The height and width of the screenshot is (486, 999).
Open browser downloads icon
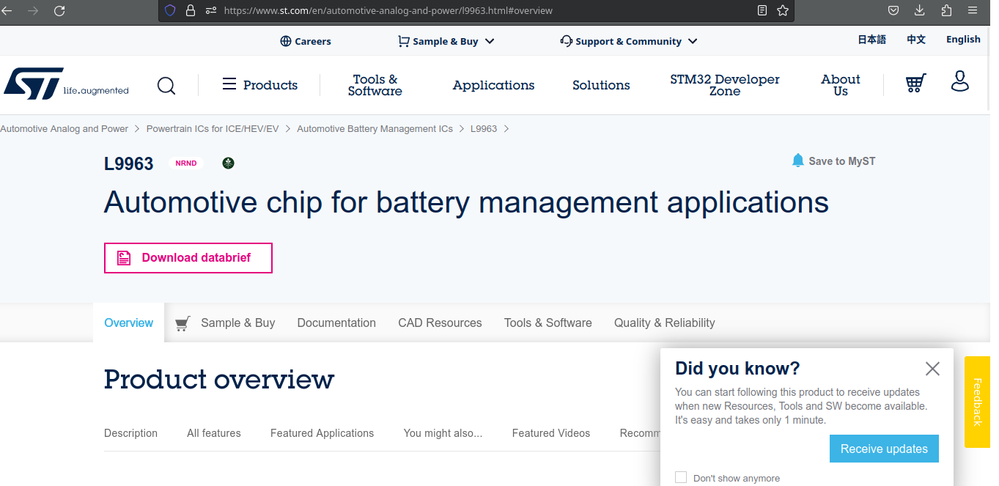pyautogui.click(x=919, y=10)
